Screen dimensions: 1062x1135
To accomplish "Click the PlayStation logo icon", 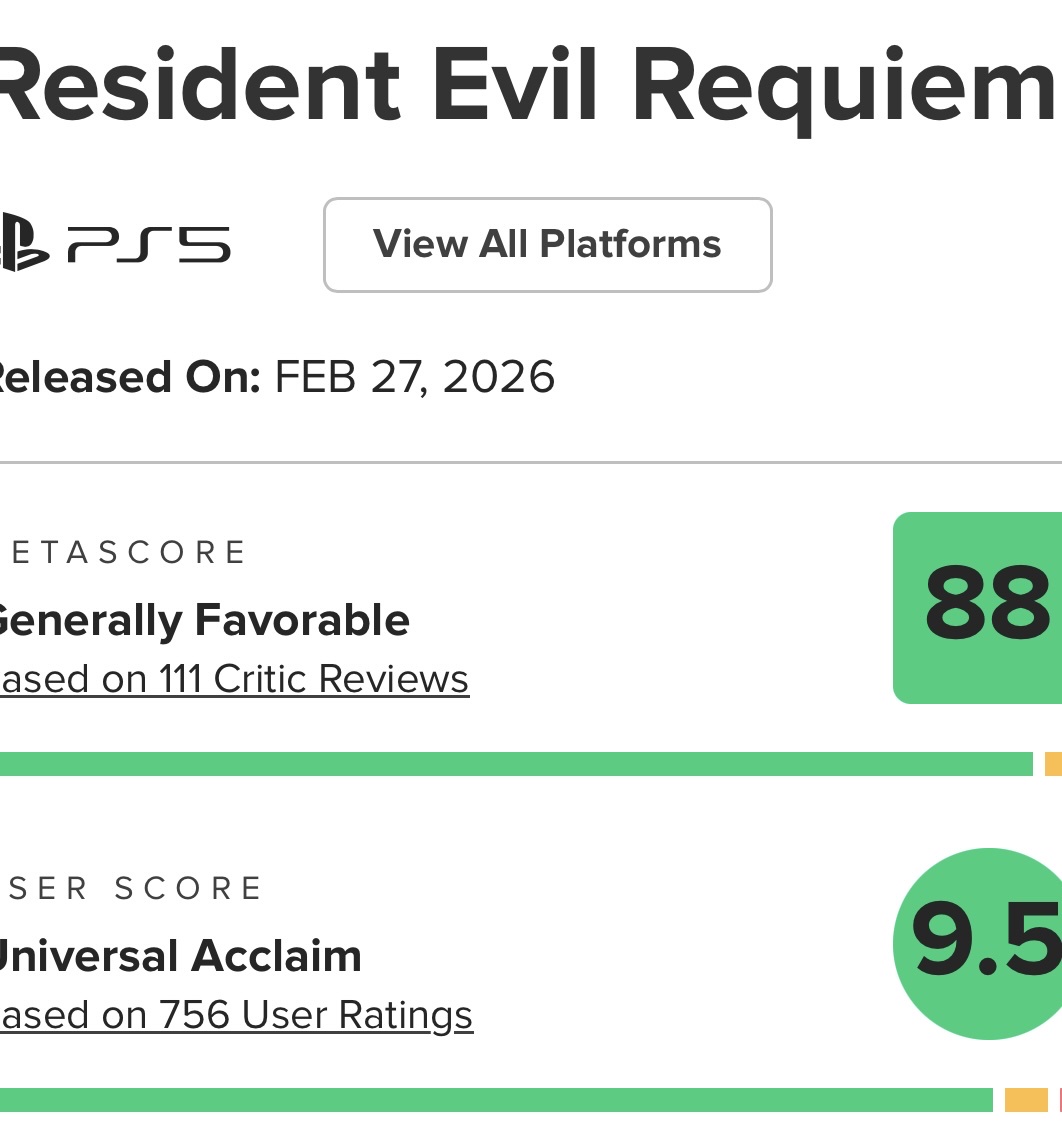I will pos(22,243).
